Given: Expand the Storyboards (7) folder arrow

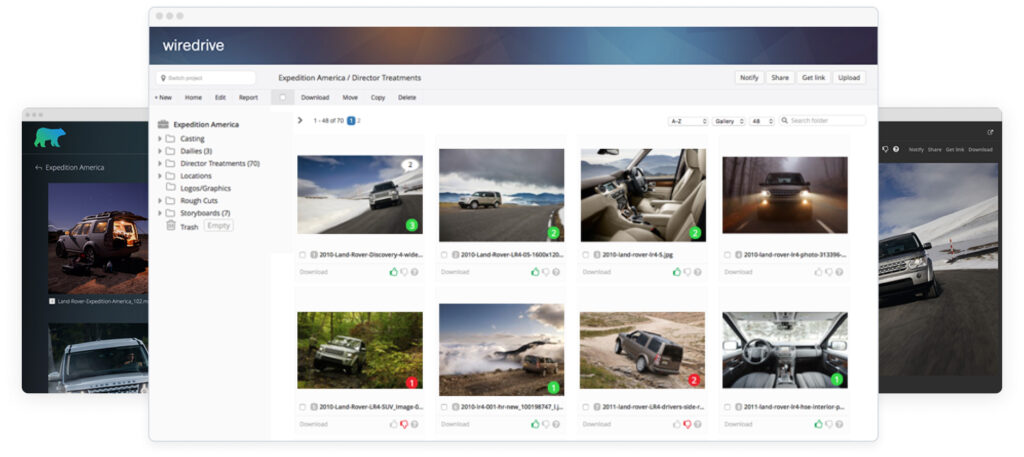Looking at the screenshot, I should (x=159, y=213).
